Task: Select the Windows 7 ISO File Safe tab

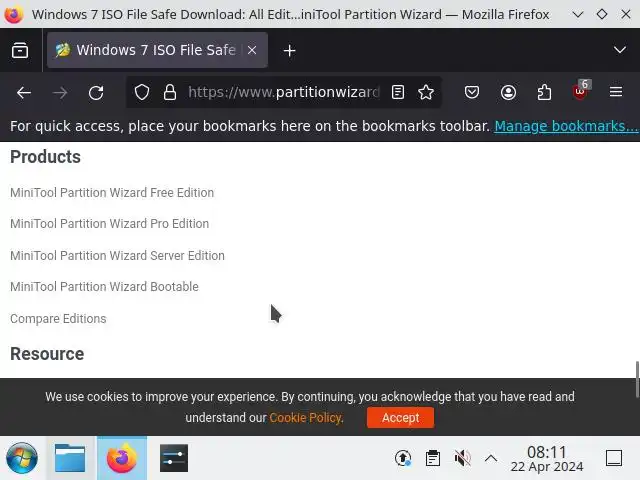Action: click(157, 50)
